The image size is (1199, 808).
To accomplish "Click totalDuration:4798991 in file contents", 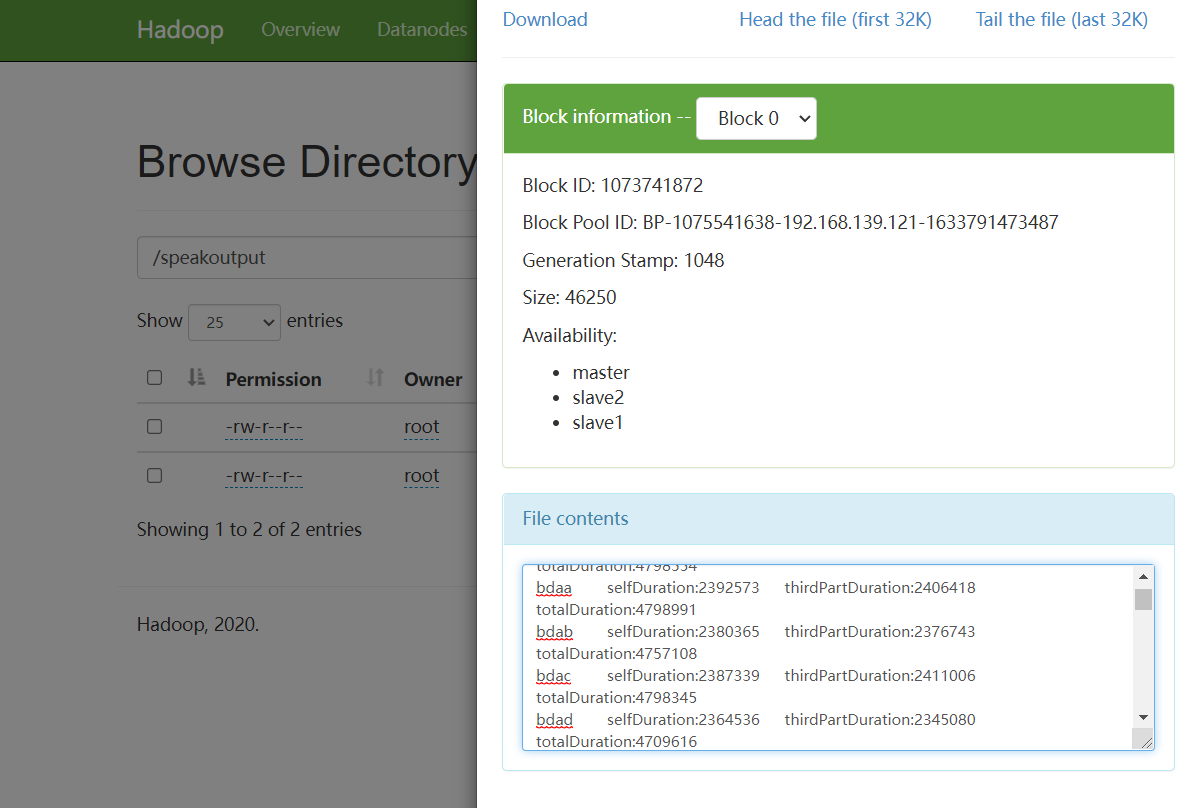I will click(616, 610).
